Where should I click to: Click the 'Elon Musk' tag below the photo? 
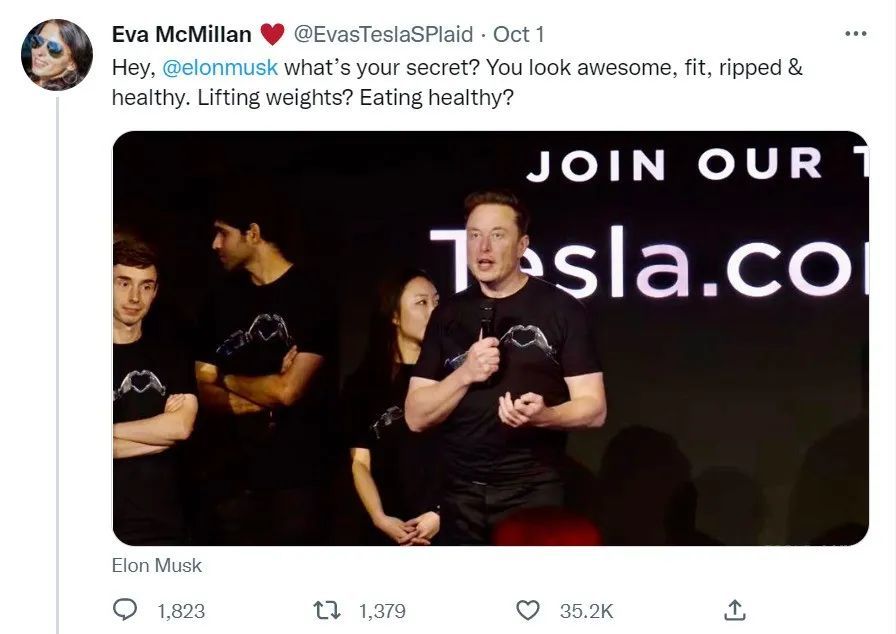coord(157,566)
